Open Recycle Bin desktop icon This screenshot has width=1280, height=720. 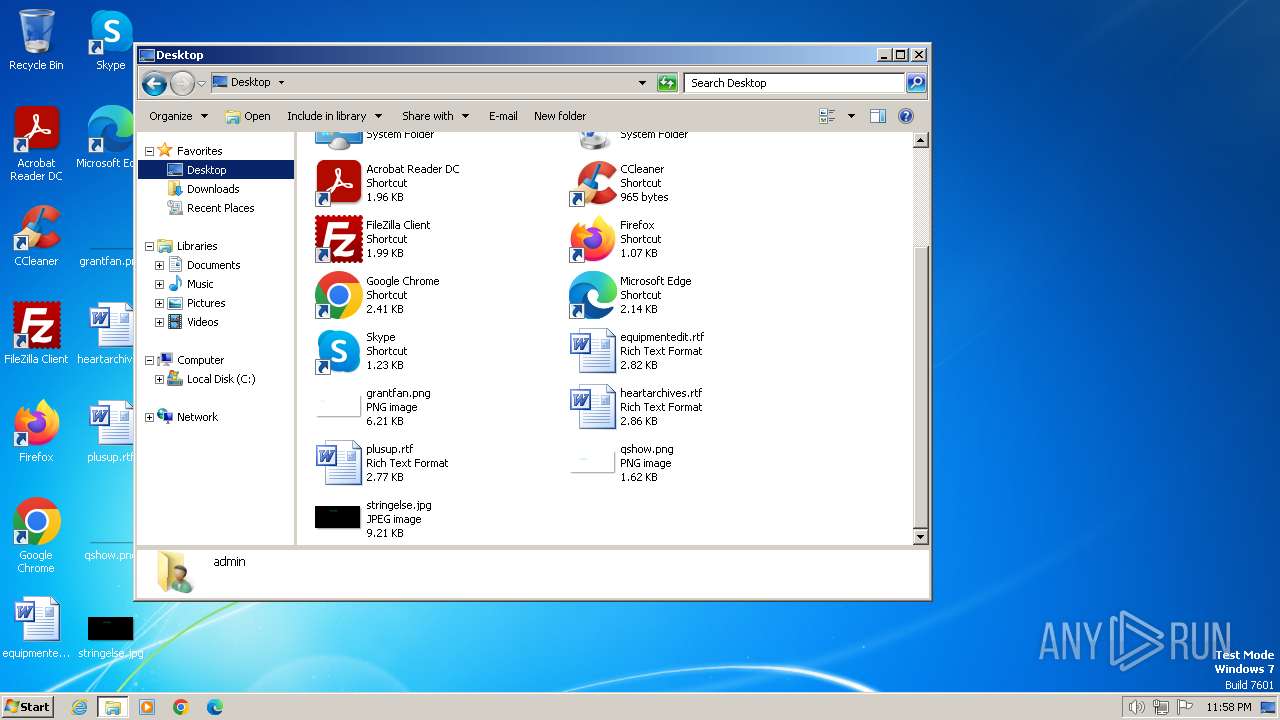(x=36, y=40)
